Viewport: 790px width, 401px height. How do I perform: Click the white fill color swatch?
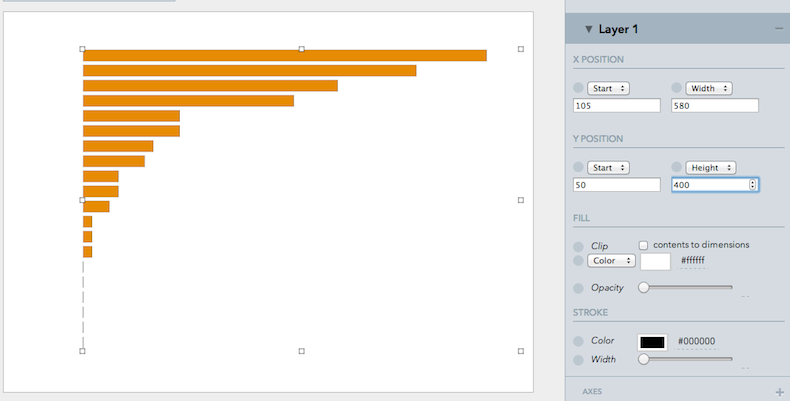coord(655,261)
